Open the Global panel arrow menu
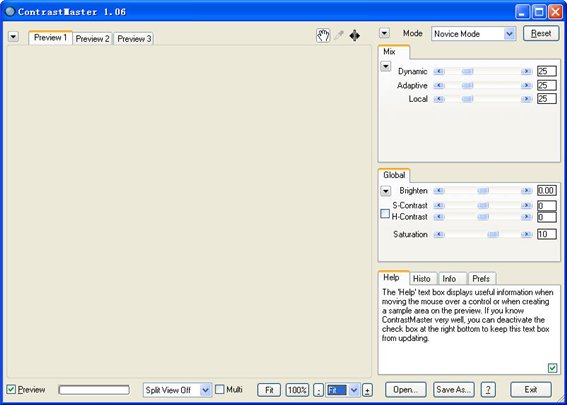The width and height of the screenshot is (567, 405). point(386,191)
